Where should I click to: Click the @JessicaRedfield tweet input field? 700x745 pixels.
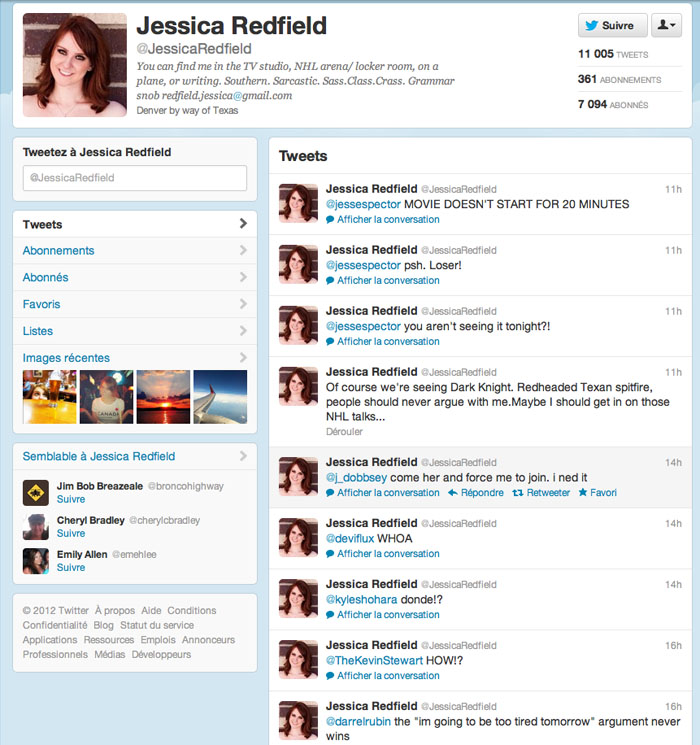click(134, 178)
